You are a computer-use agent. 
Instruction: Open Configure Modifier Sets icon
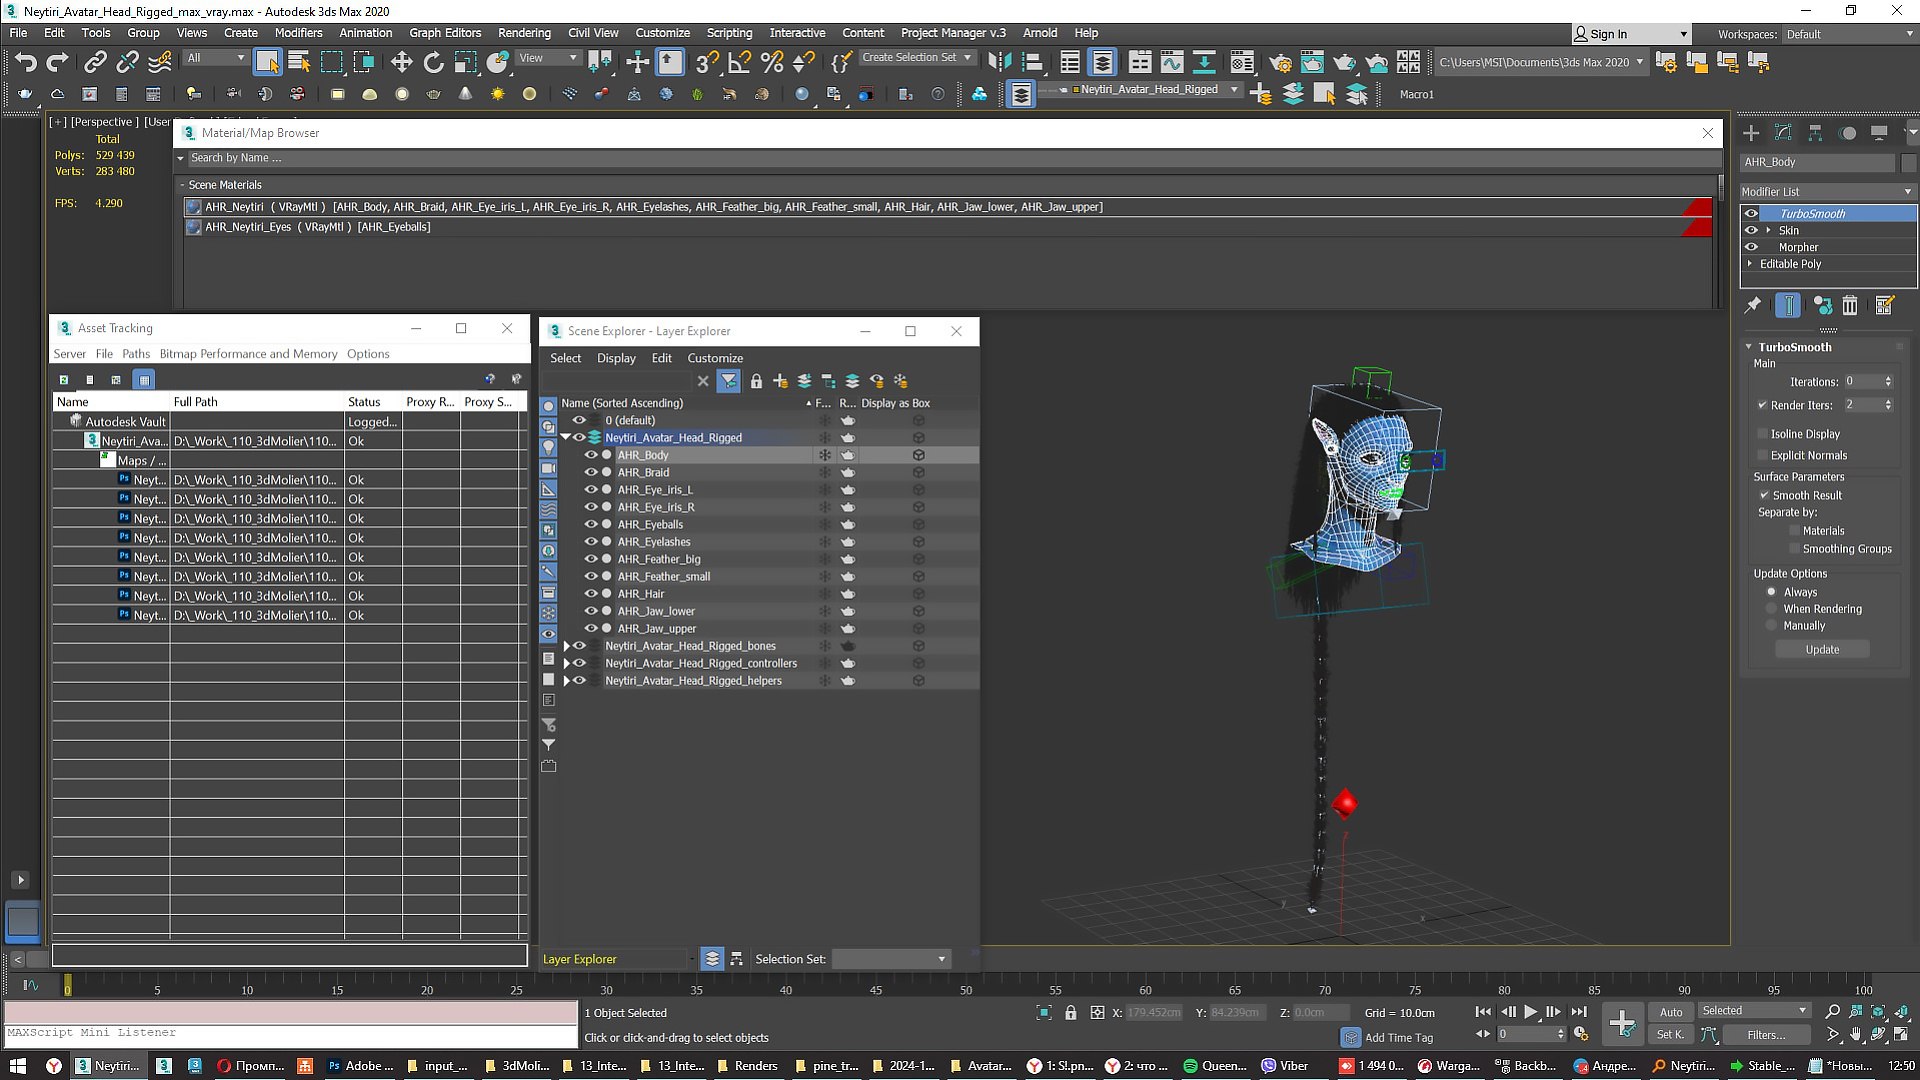coord(1885,306)
